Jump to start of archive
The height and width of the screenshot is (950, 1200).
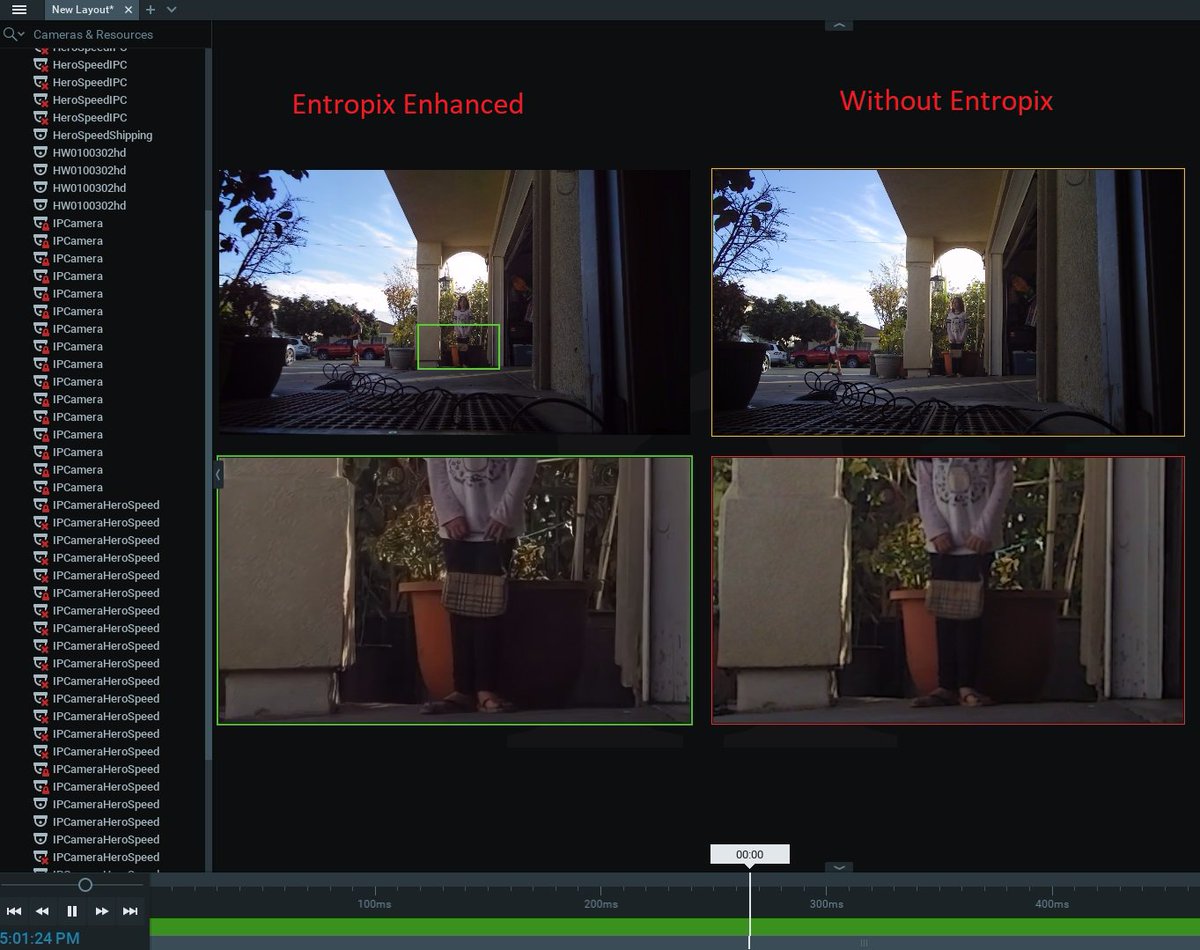point(14,911)
